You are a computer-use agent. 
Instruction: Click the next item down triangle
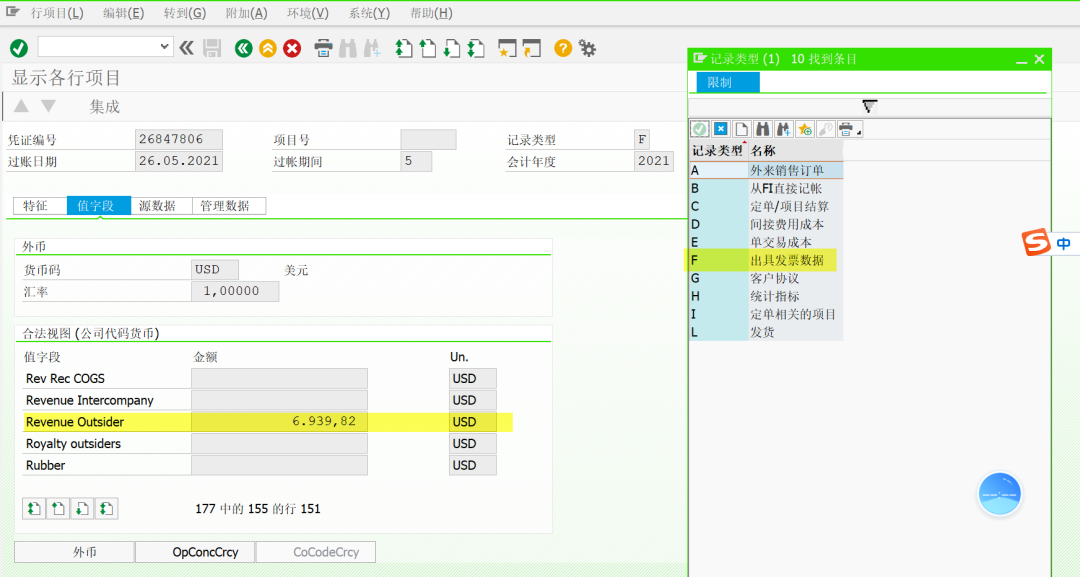coord(48,106)
